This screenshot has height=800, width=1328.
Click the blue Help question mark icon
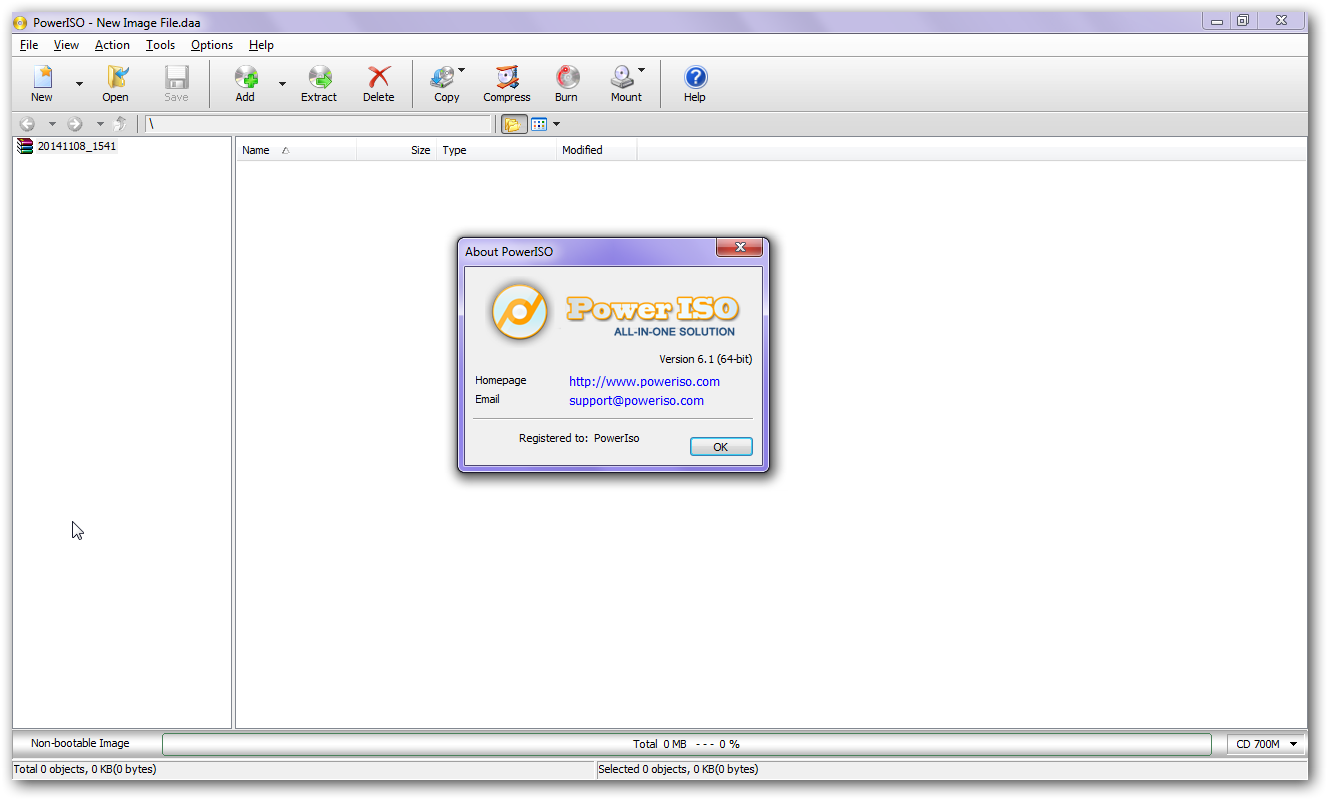695,78
